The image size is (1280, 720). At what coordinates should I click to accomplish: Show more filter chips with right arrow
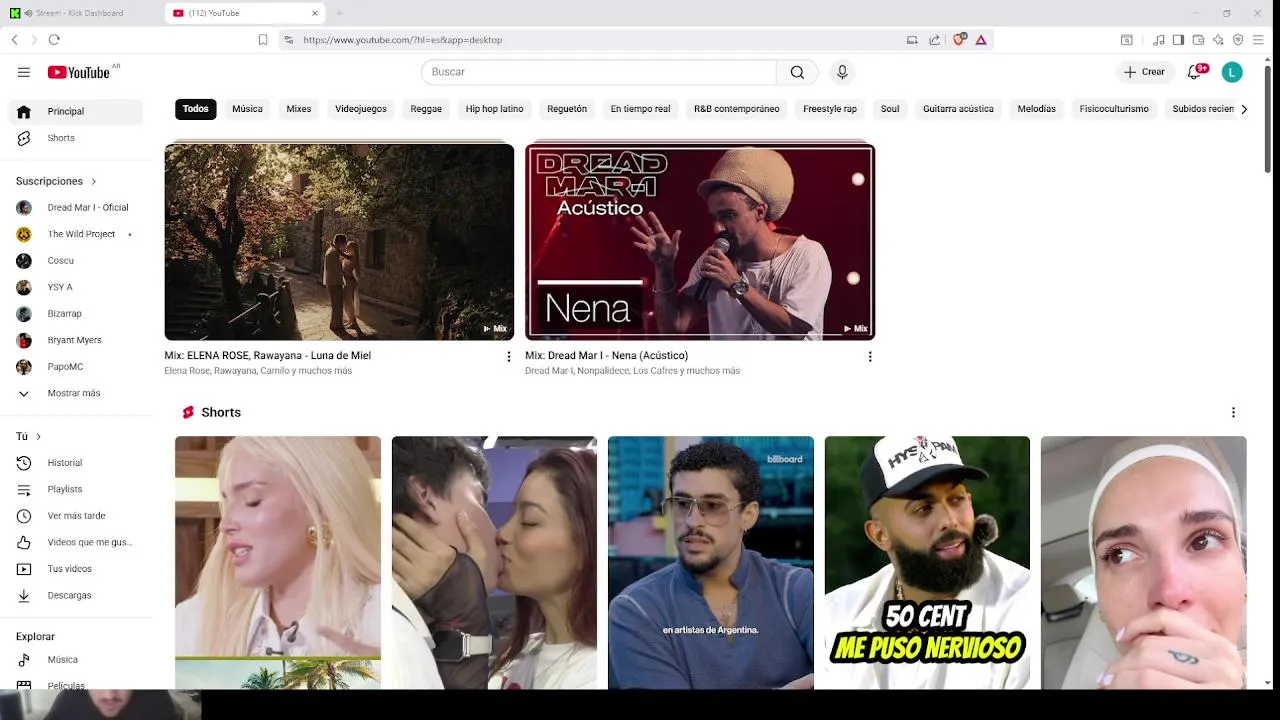click(1244, 109)
